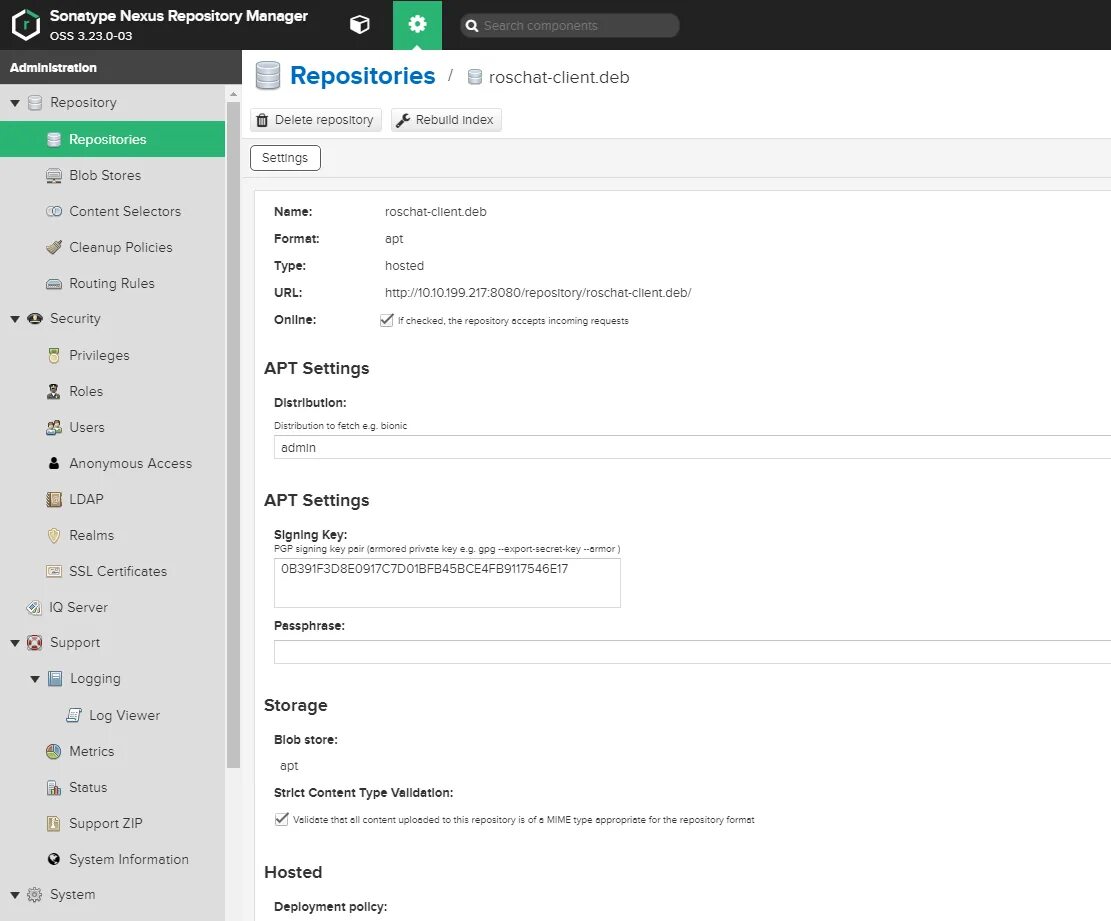Click the Blob Stores icon
The image size is (1111, 921).
(54, 176)
